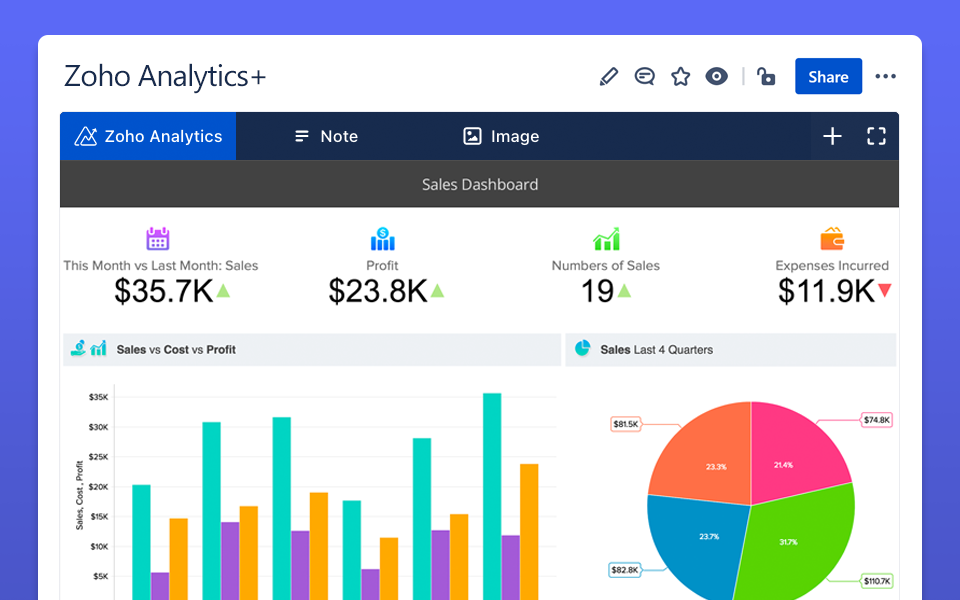Open the comments speech bubble icon
Viewport: 960px width, 600px height.
click(645, 77)
